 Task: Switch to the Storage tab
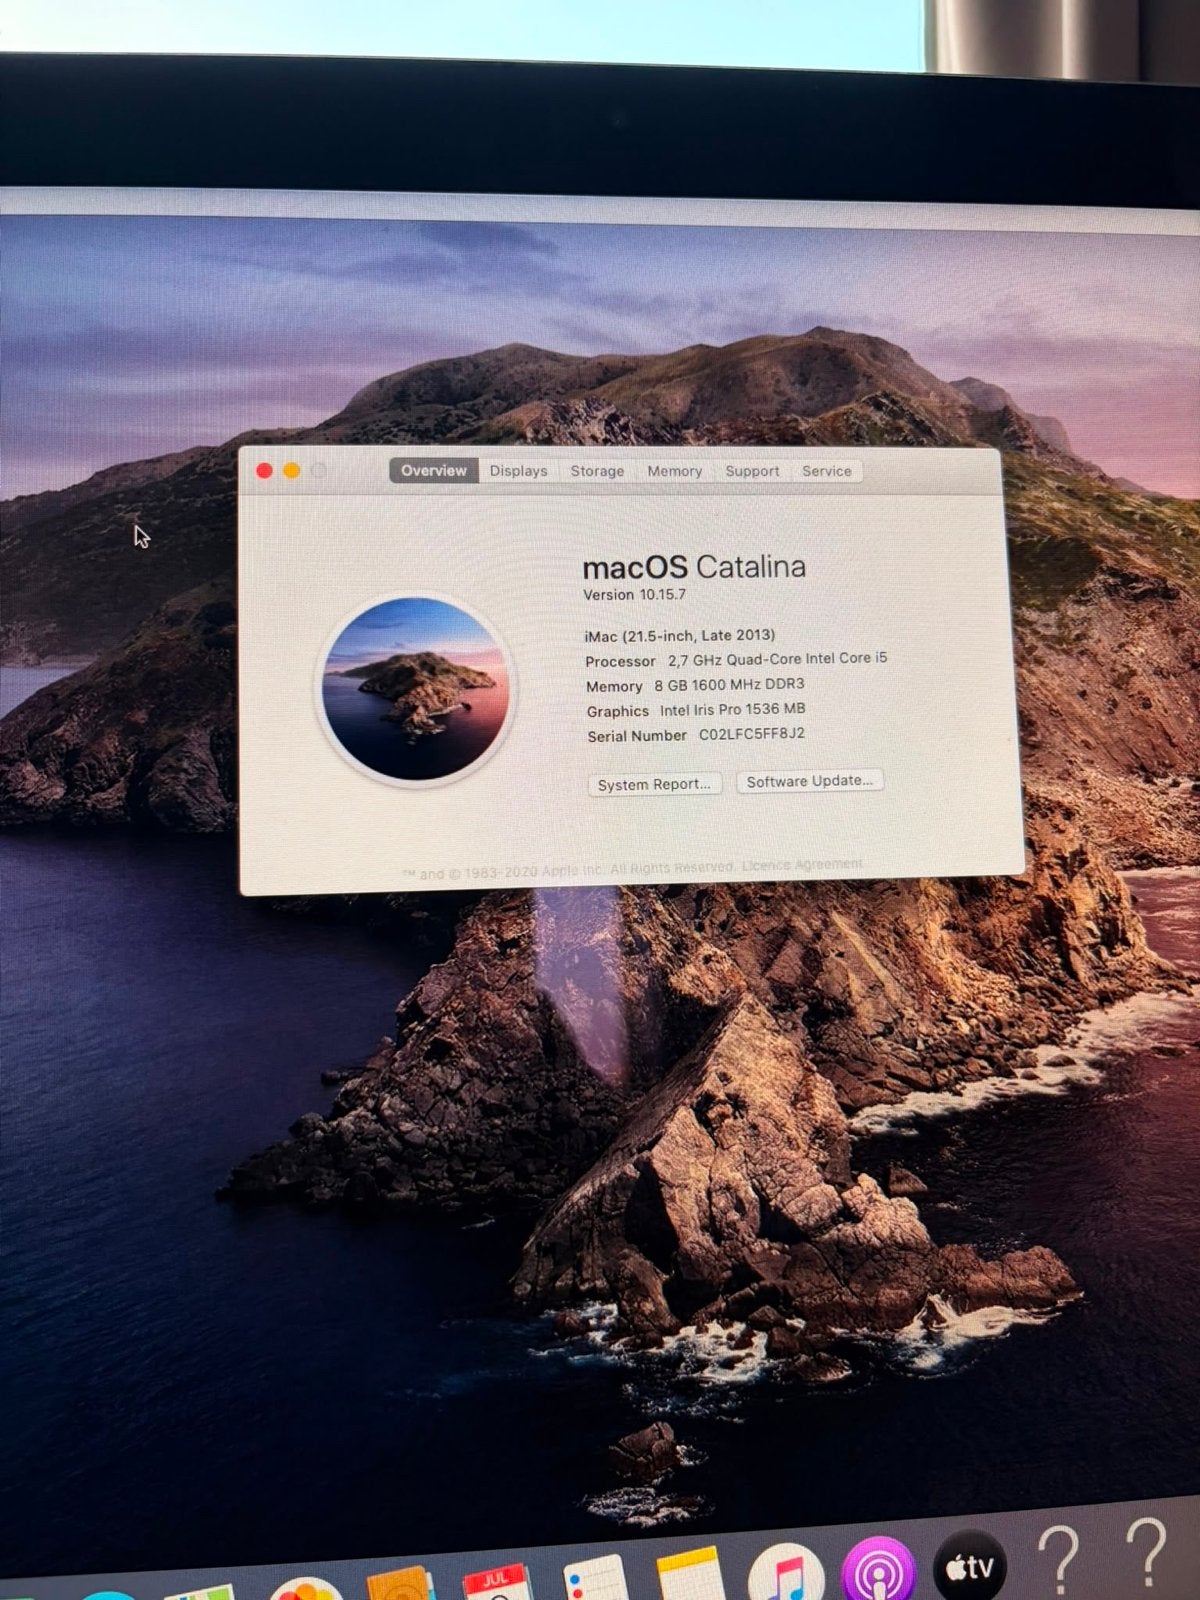coord(597,471)
